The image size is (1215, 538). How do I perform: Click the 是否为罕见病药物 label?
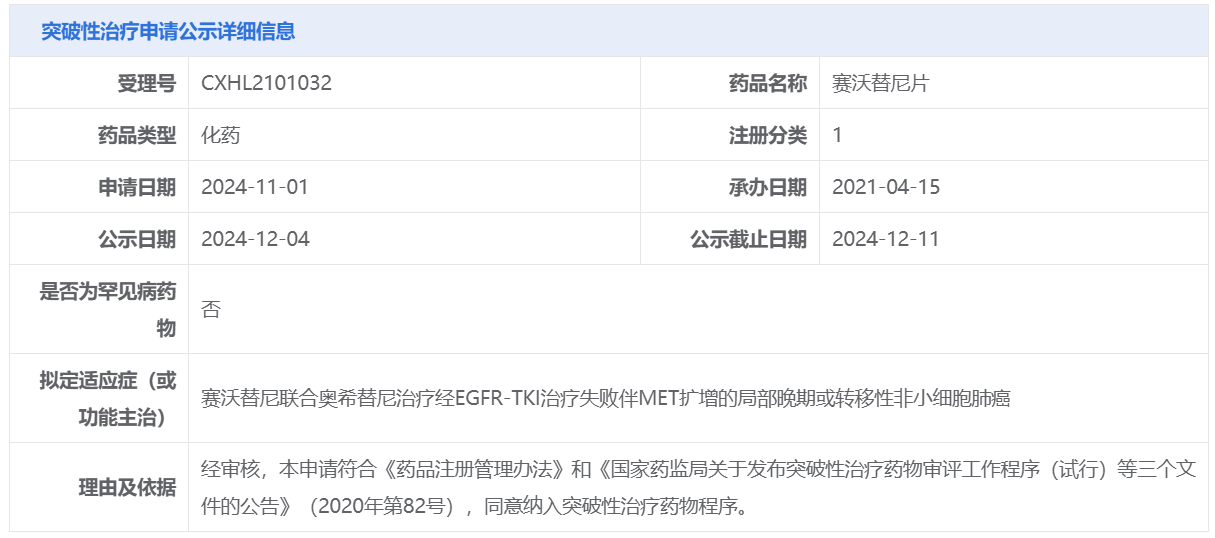108,309
